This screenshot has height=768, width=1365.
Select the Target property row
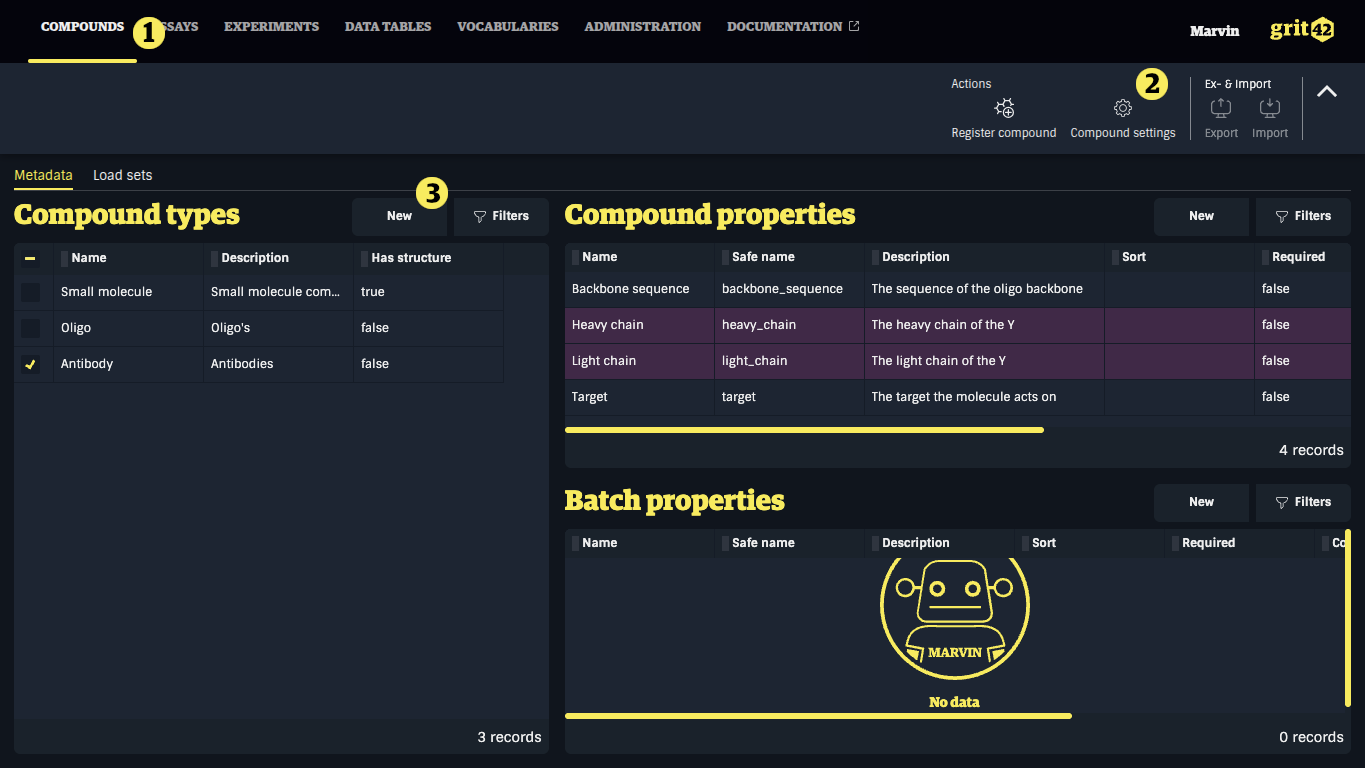pyautogui.click(x=958, y=397)
